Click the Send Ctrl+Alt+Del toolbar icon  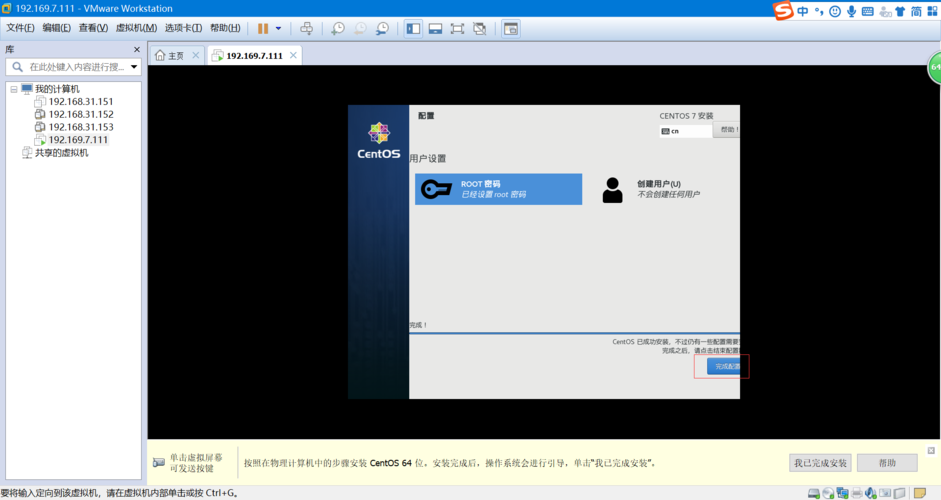pyautogui.click(x=306, y=28)
